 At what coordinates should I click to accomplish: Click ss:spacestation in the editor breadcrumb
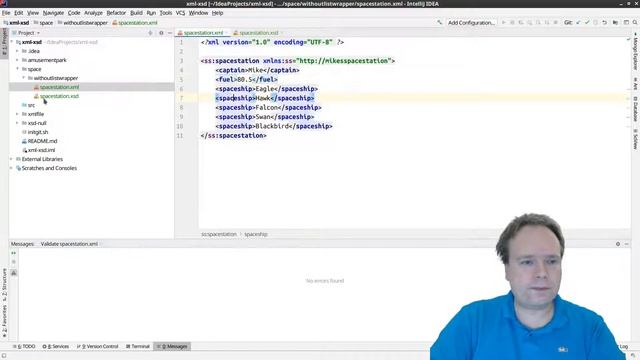click(x=219, y=234)
